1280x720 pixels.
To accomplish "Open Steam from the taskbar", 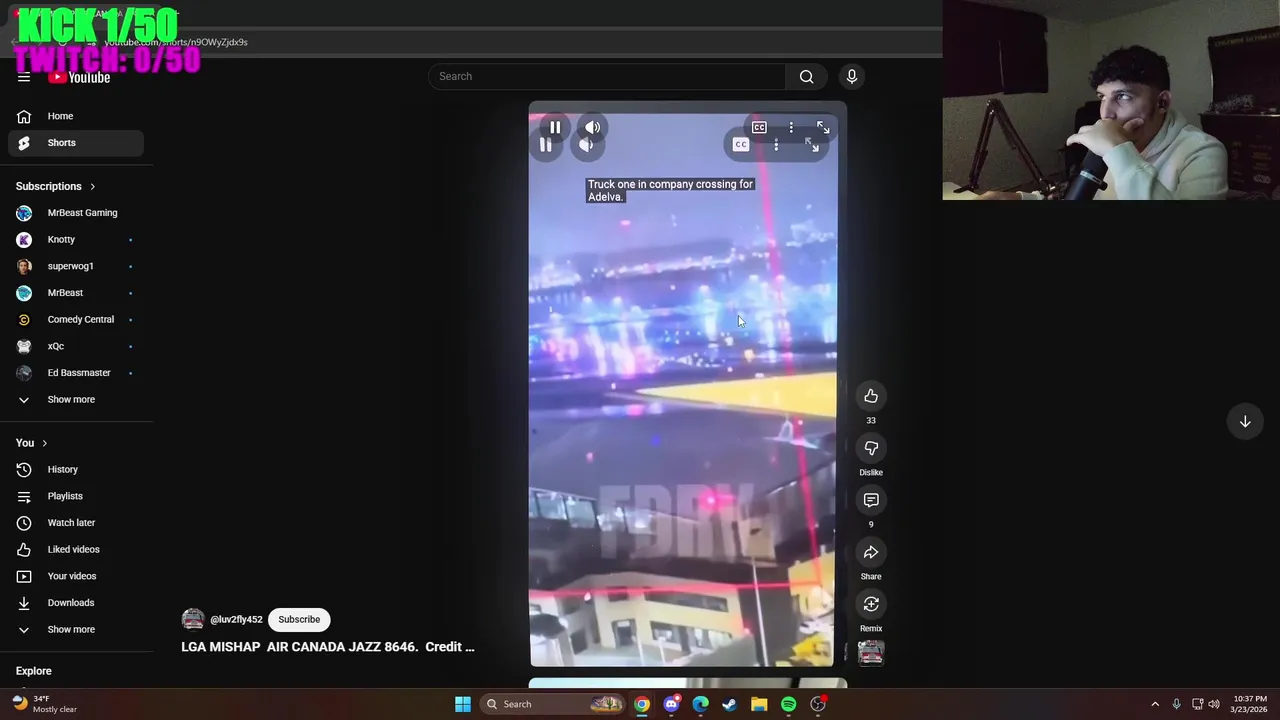I will (x=730, y=704).
